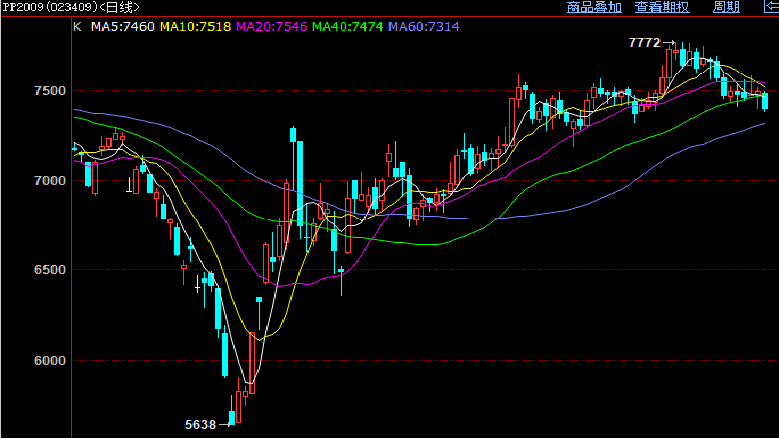Image resolution: width=779 pixels, height=439 pixels.
Task: Click the 商品叠加 link
Action: coord(594,8)
